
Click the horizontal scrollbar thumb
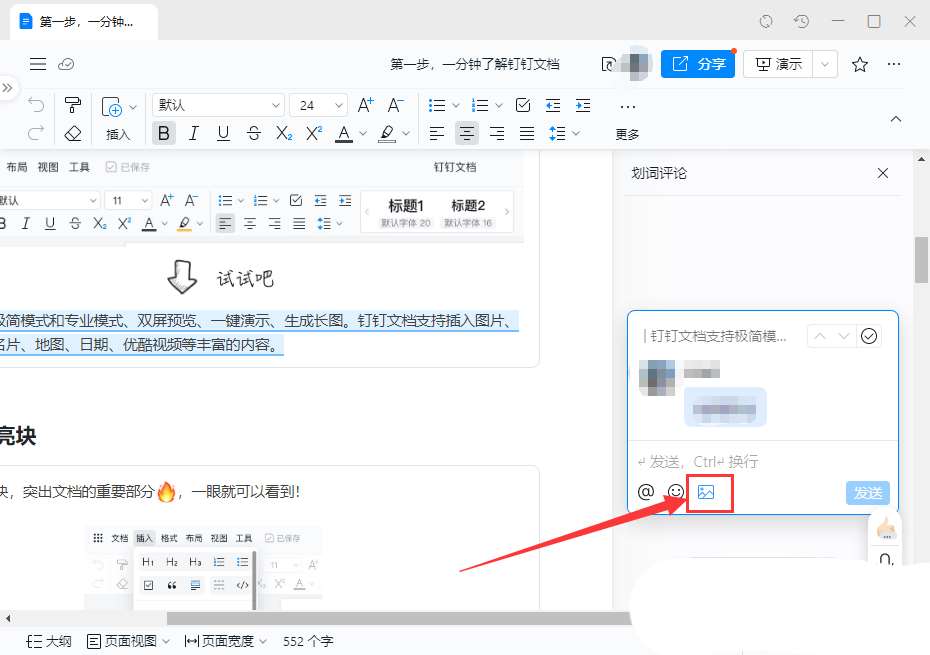pos(398,618)
